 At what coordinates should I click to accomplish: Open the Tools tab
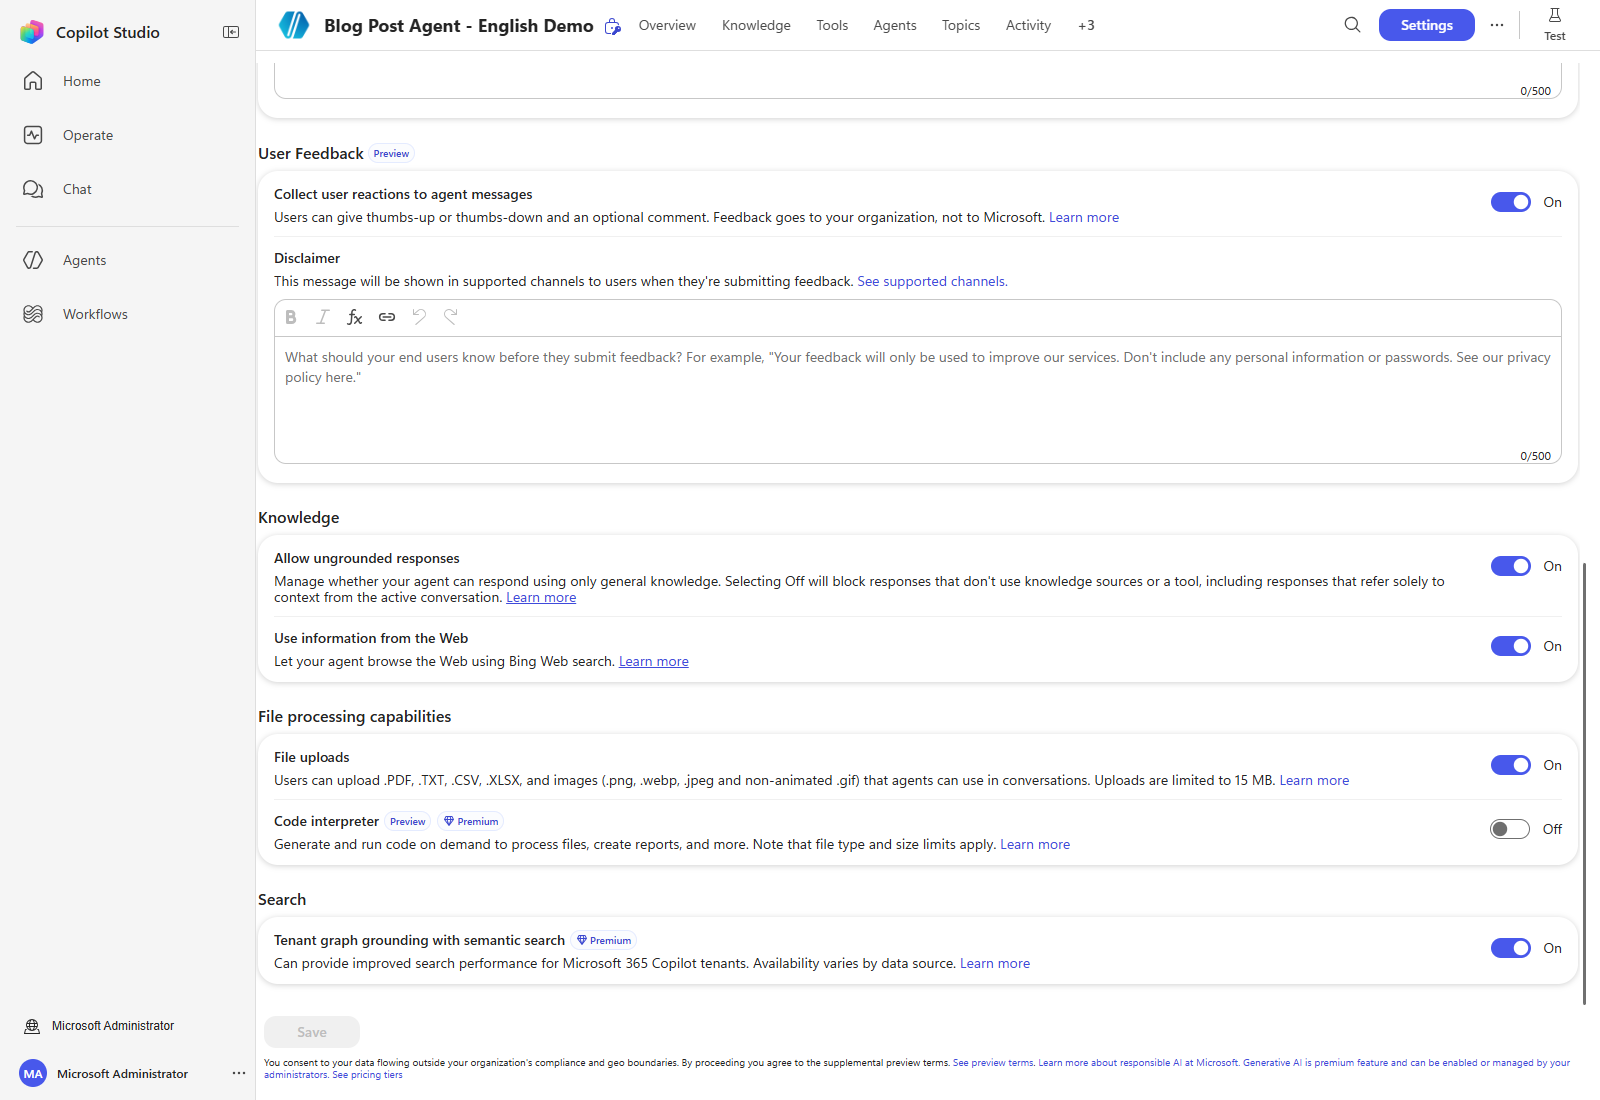832,25
